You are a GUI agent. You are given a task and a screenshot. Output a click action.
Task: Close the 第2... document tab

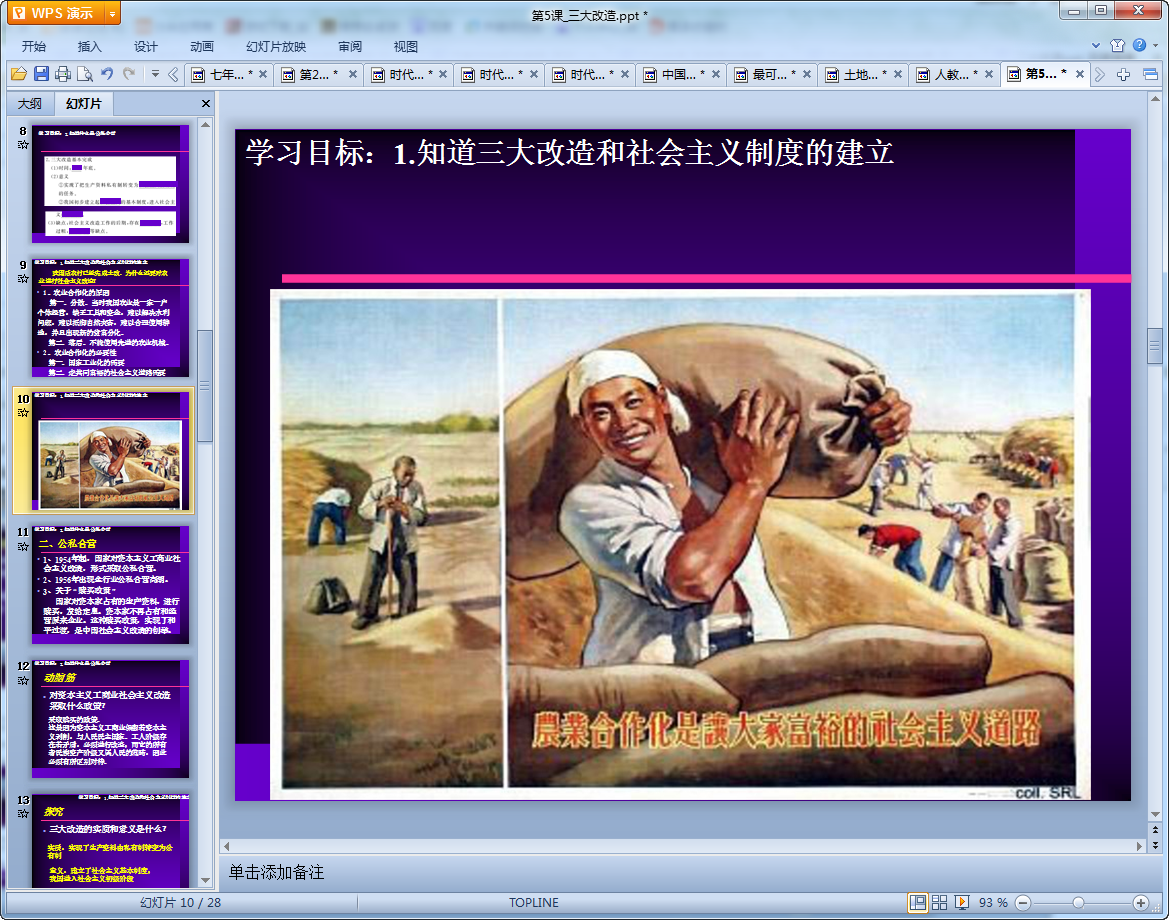point(353,74)
